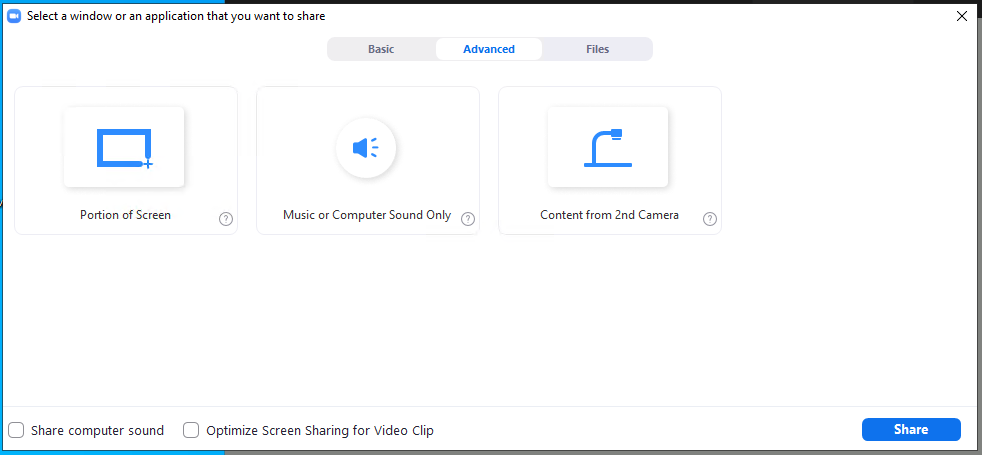
Task: Click the blue Share button
Action: tap(911, 429)
